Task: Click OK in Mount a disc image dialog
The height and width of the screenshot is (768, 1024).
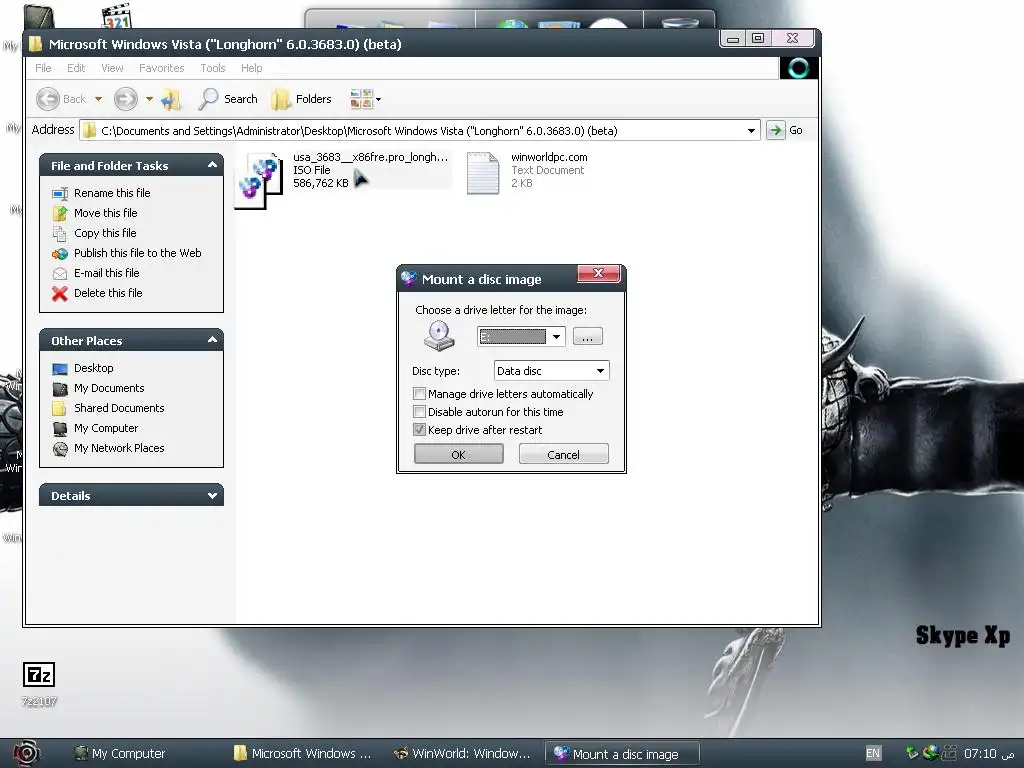Action: point(458,455)
